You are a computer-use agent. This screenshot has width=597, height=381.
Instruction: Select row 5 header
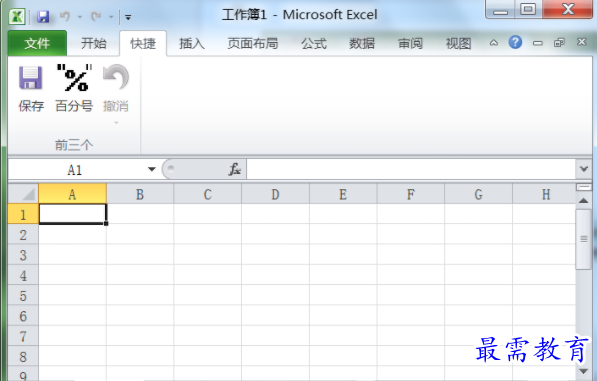23,295
